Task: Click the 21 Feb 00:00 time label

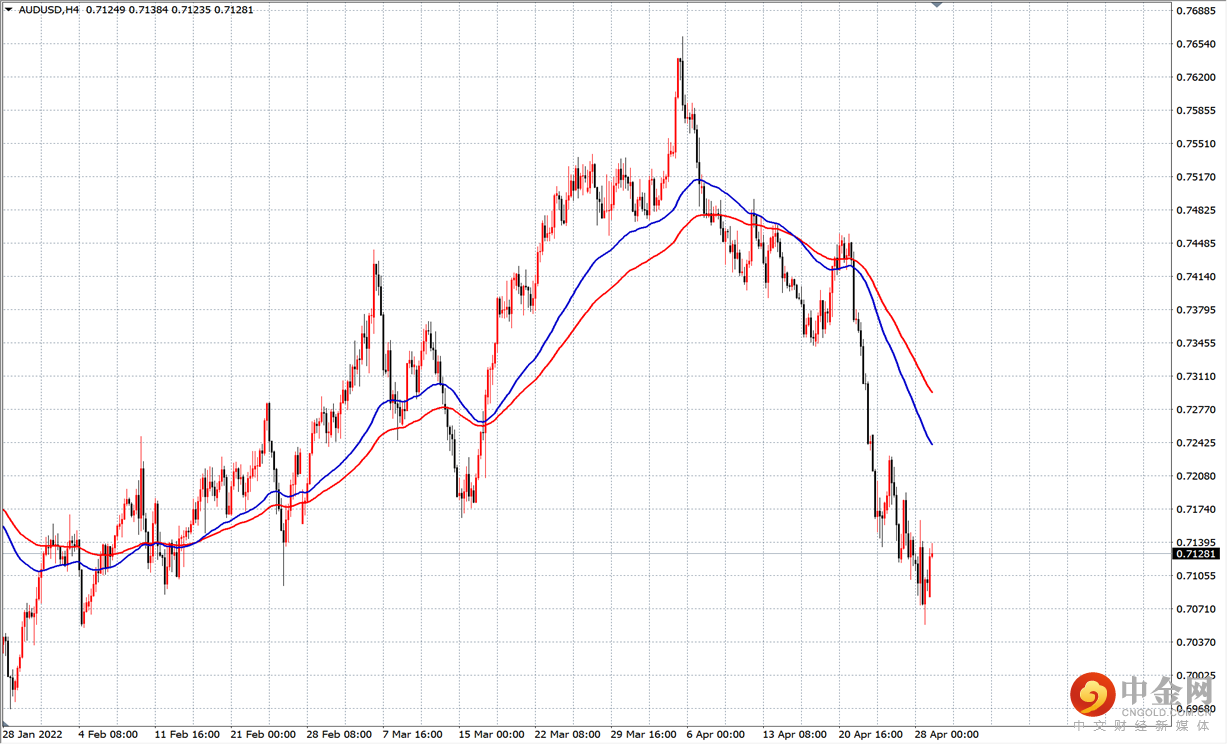Action: click(262, 734)
